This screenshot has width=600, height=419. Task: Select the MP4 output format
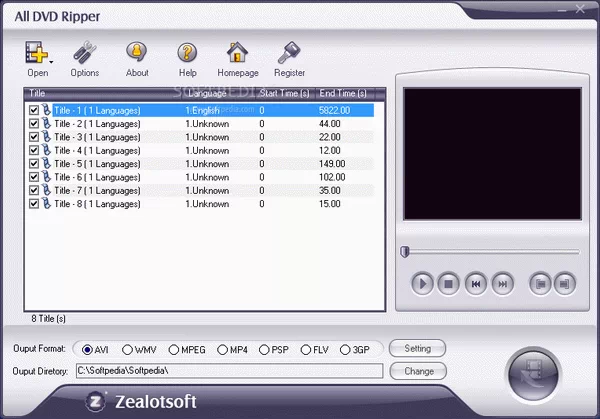pyautogui.click(x=222, y=350)
